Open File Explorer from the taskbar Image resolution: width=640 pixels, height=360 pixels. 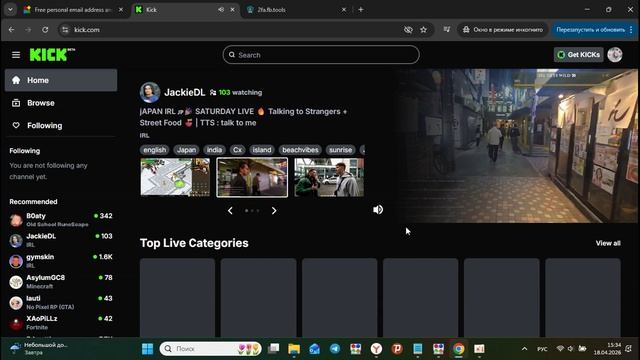(294, 349)
